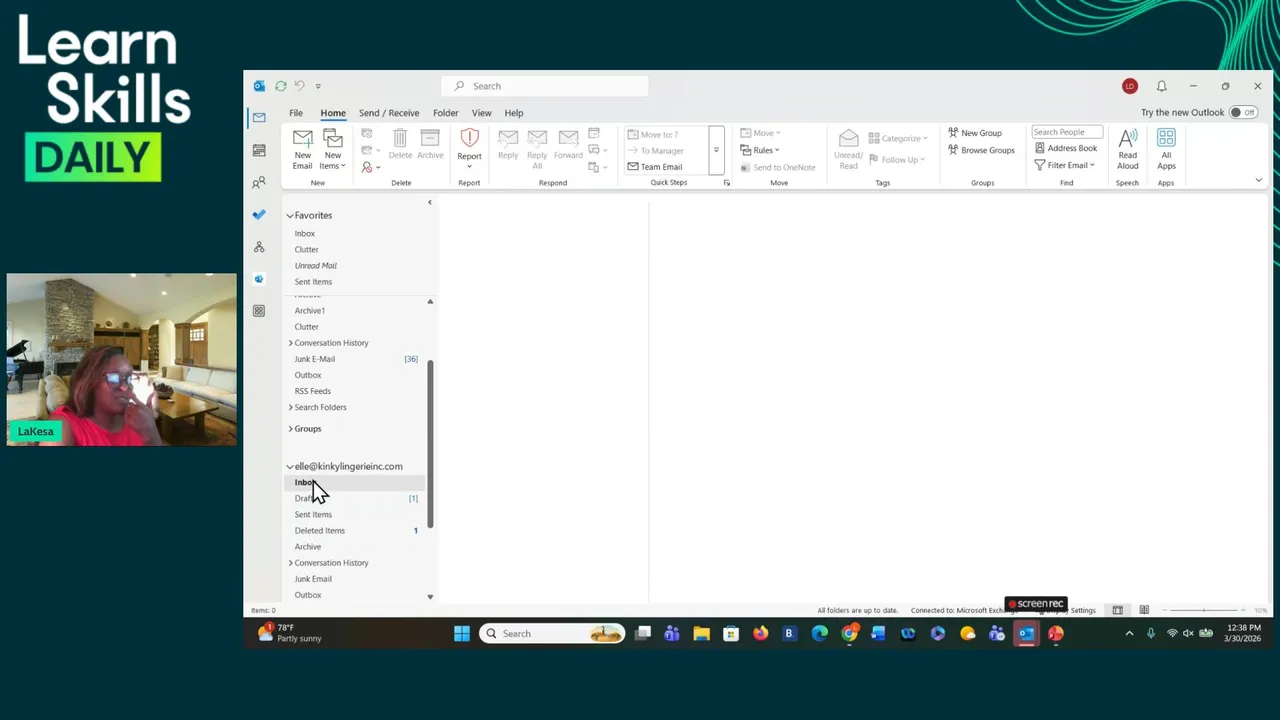This screenshot has width=1280, height=720.
Task: Open the Filter Email dropdown
Action: [1064, 165]
